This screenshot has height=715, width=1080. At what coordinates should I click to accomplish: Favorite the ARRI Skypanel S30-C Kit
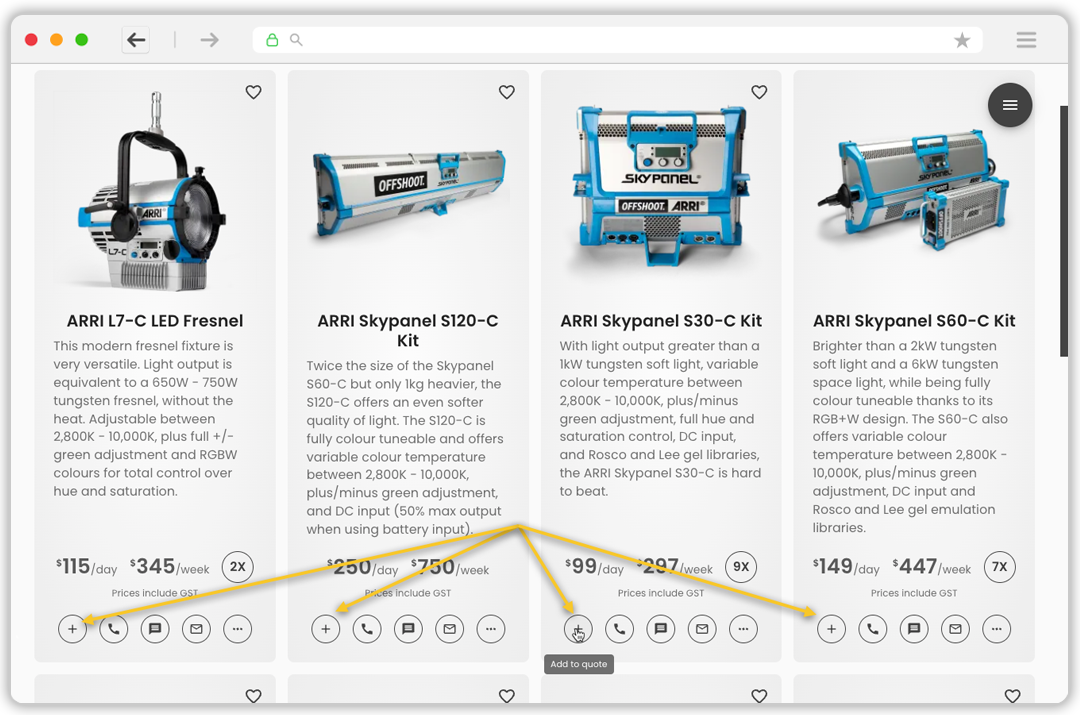pos(759,92)
